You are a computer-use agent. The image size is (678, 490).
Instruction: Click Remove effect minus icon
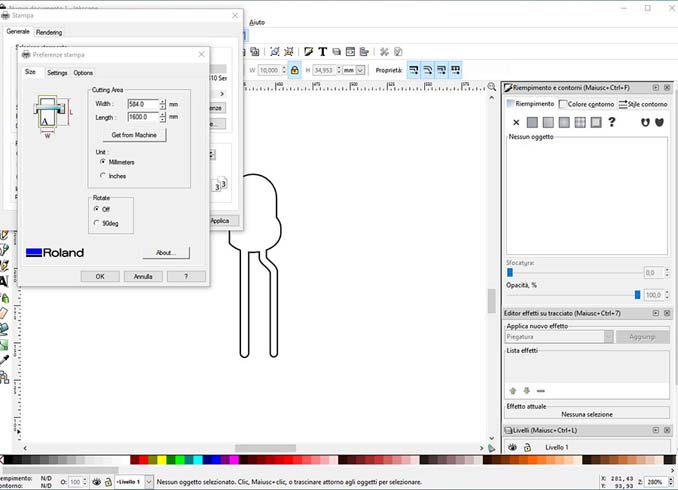click(x=540, y=391)
